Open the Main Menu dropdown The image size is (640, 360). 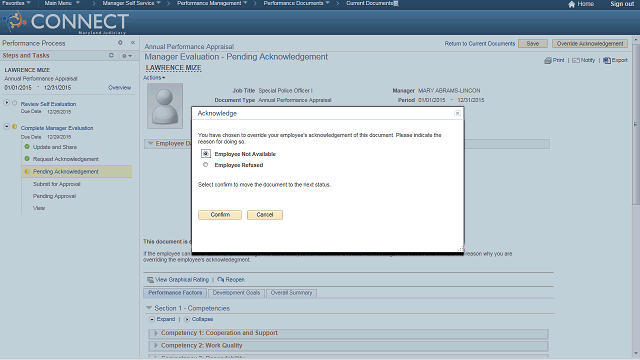pos(62,3)
